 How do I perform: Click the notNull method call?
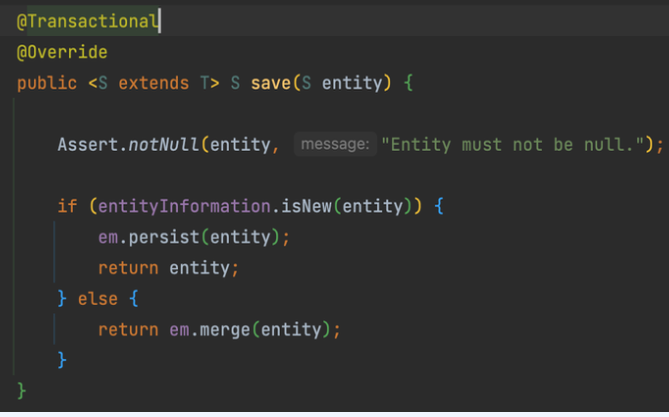pos(164,145)
